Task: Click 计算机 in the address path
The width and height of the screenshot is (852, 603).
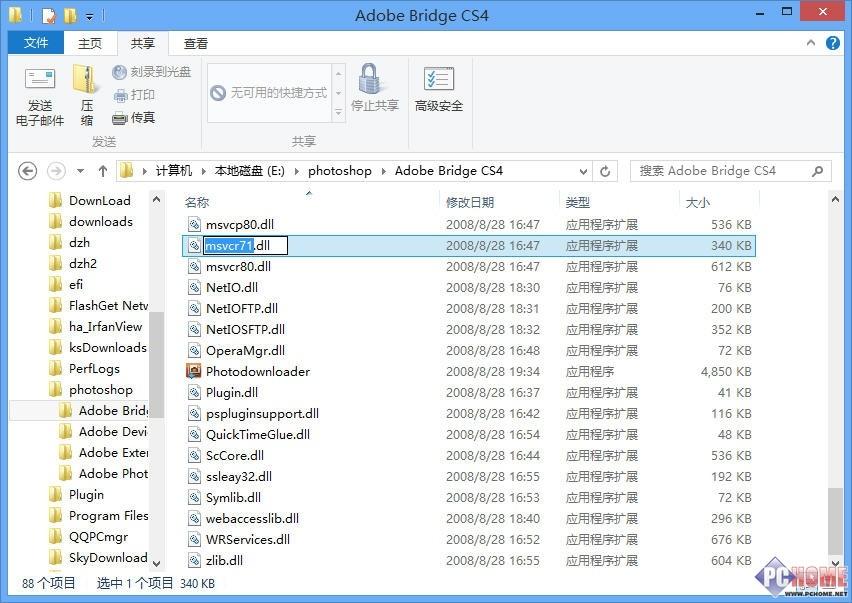Action: pyautogui.click(x=174, y=171)
